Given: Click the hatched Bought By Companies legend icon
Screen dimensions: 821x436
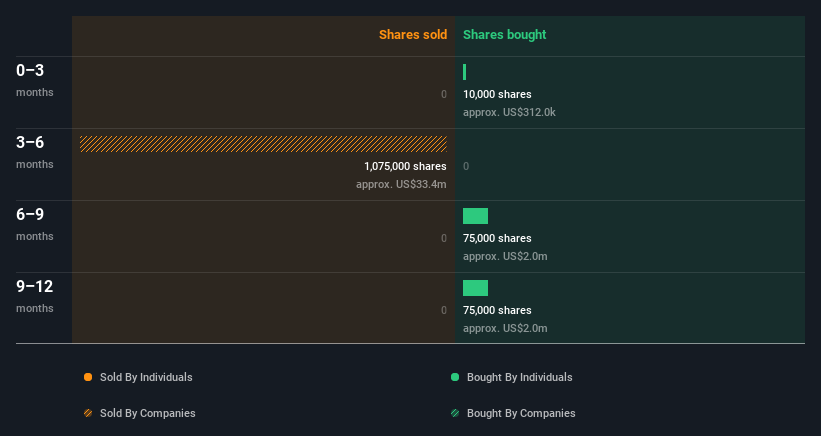Looking at the screenshot, I should pyautogui.click(x=455, y=413).
